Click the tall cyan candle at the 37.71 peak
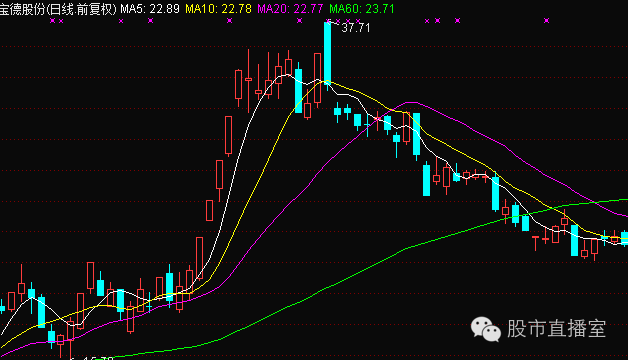Viewport: 628px width, 360px height. 328,53
